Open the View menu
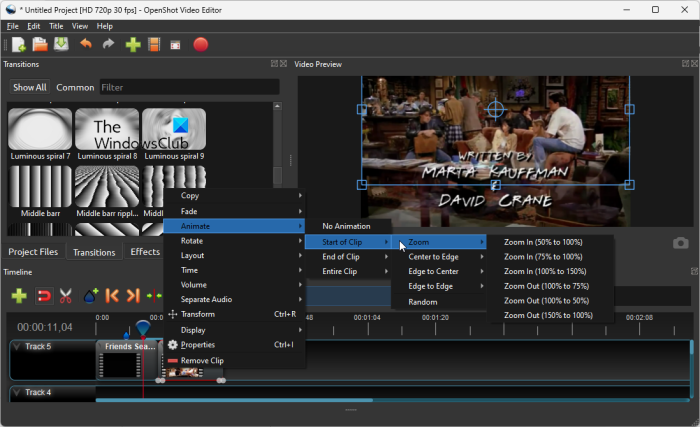700x427 pixels. [x=80, y=26]
